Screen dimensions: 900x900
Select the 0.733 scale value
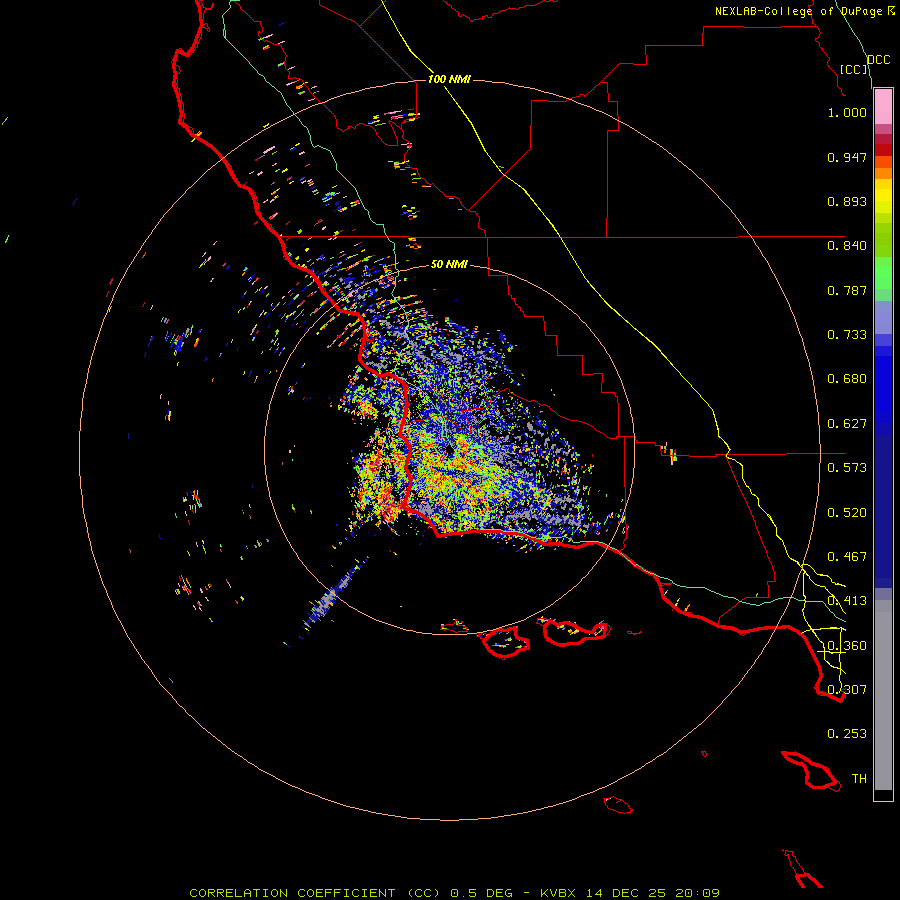[x=847, y=335]
